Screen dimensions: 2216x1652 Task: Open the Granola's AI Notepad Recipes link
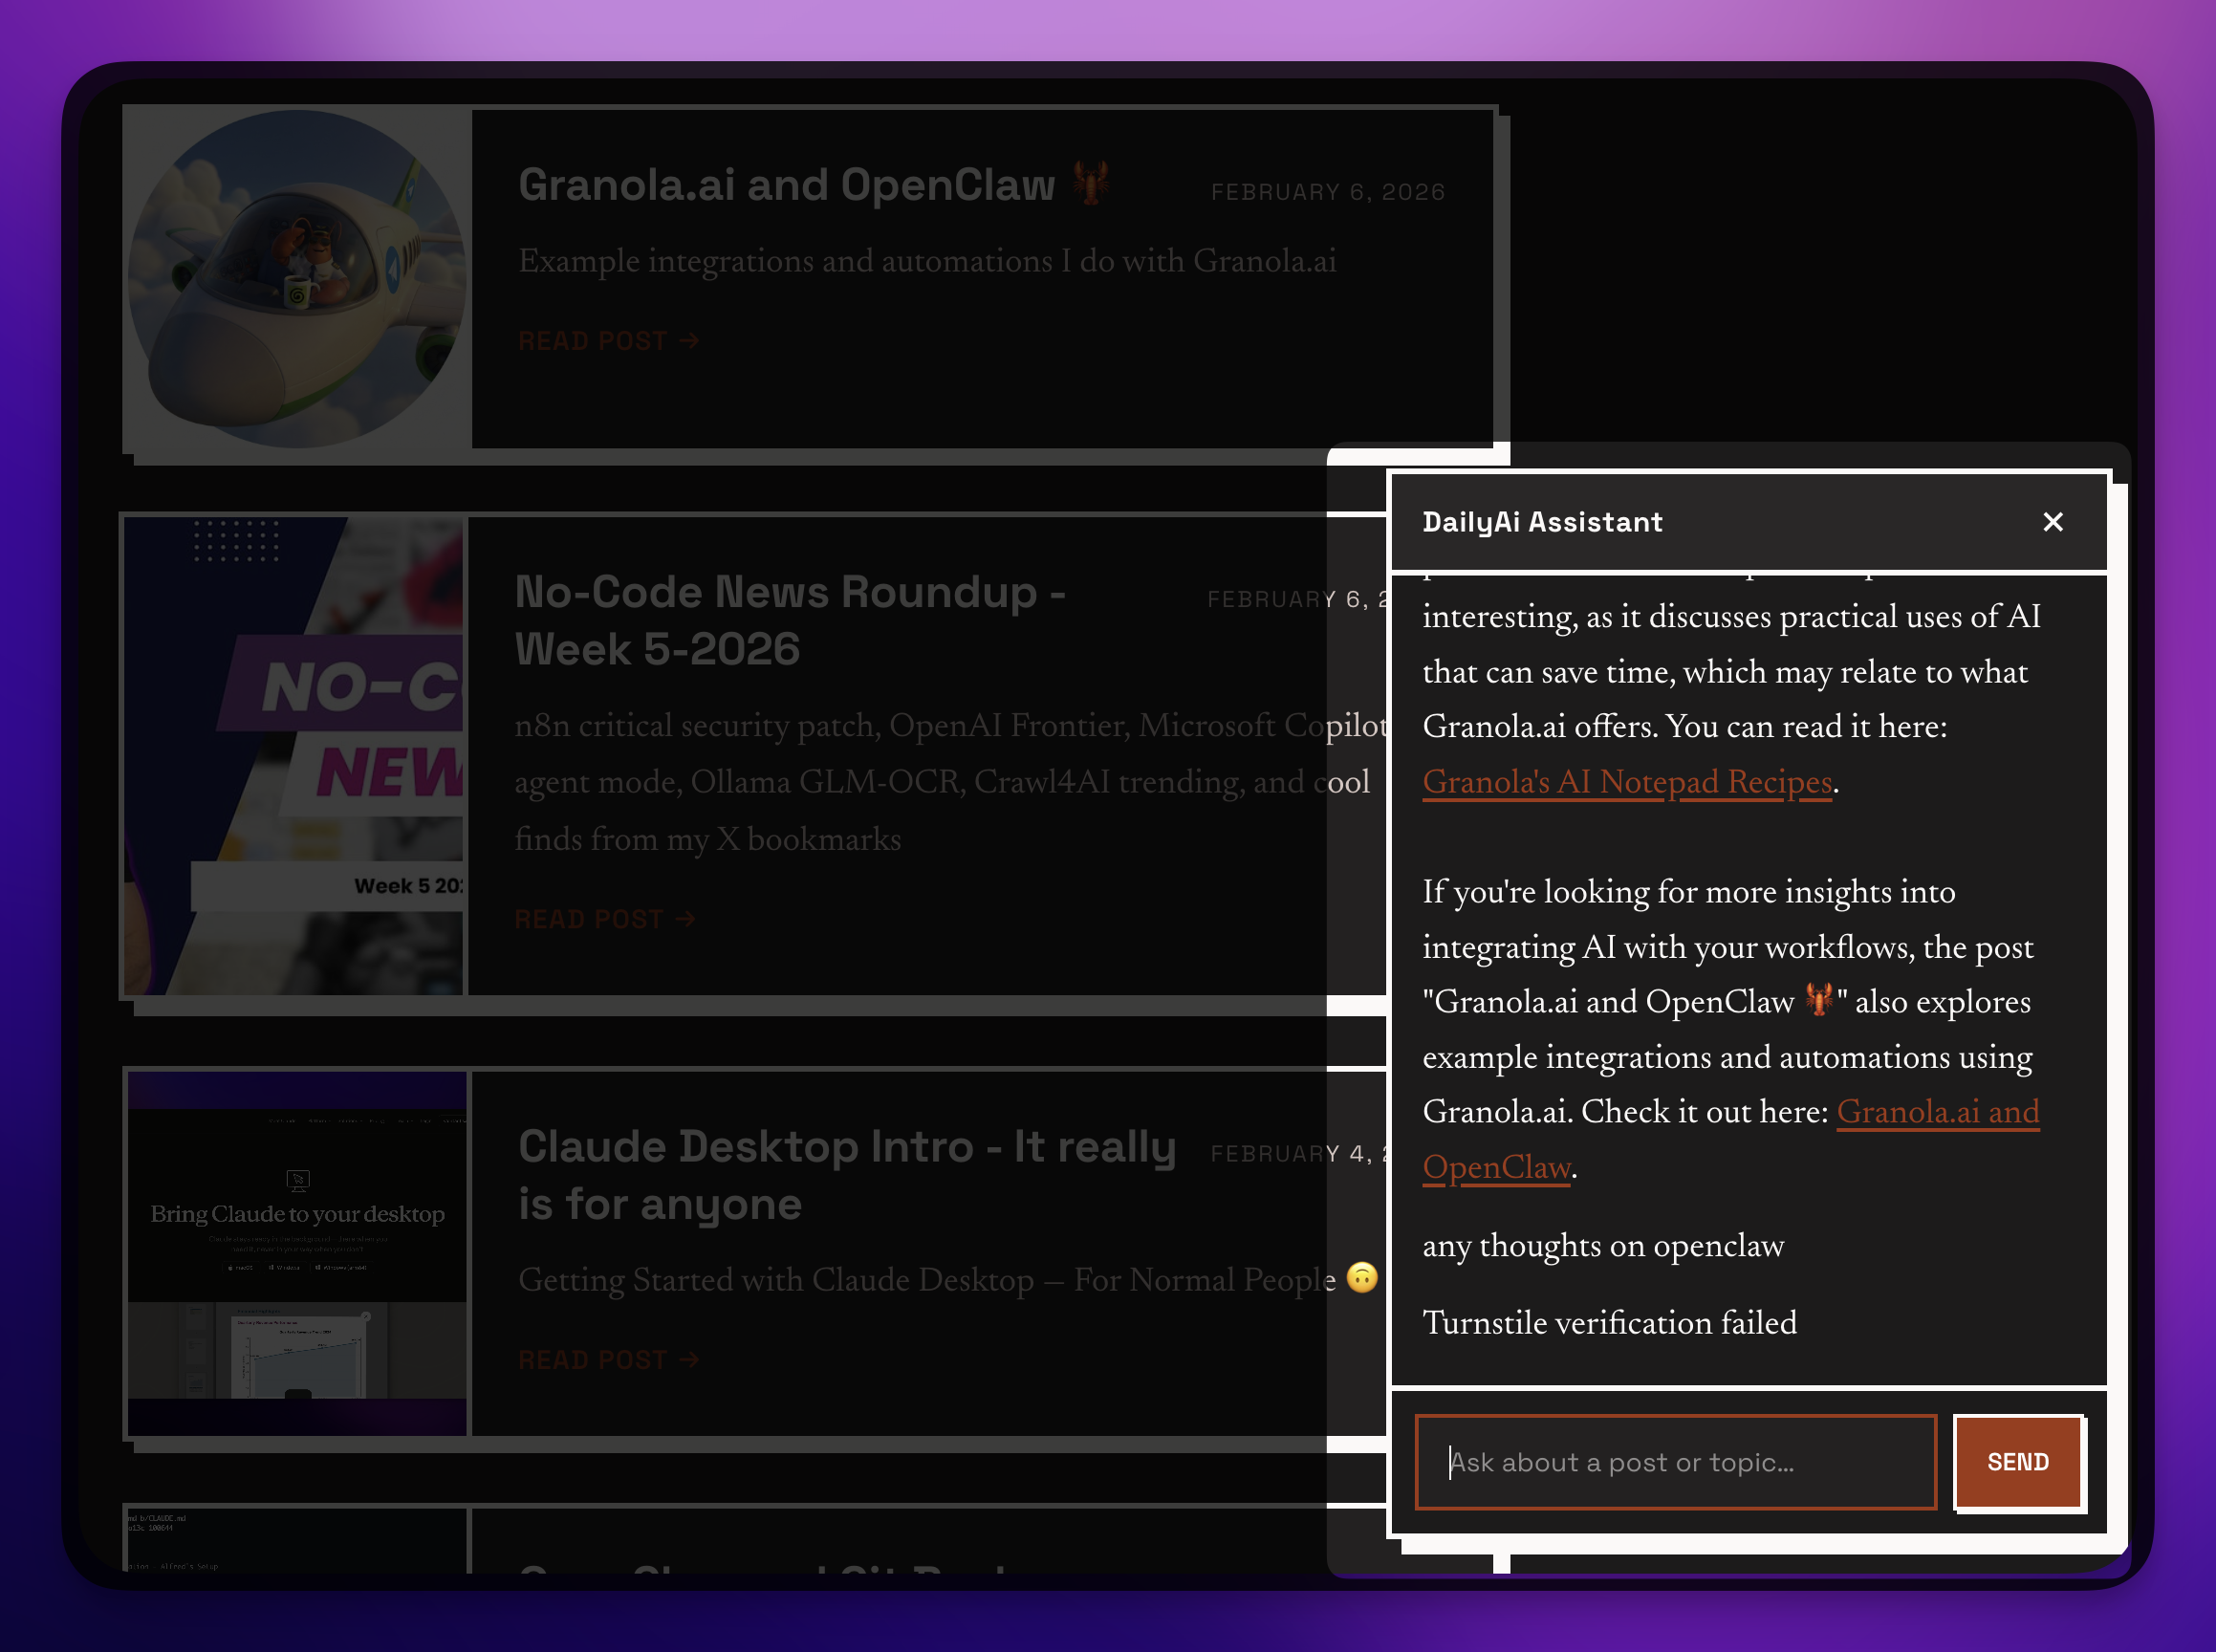click(x=1627, y=782)
